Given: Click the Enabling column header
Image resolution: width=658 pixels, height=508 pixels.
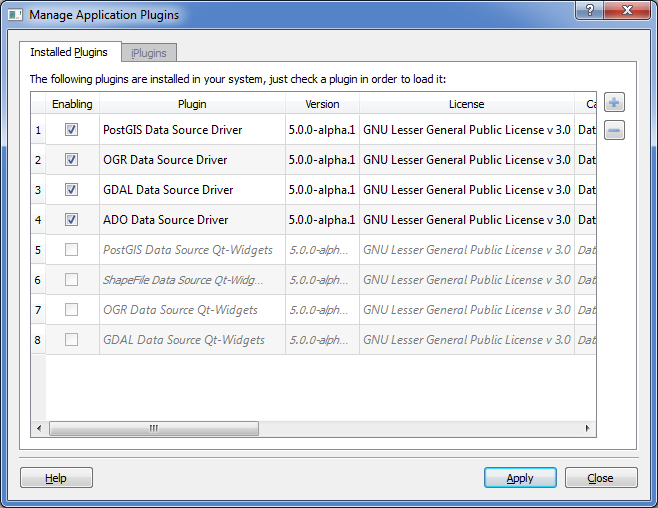Looking at the screenshot, I should (x=72, y=104).
